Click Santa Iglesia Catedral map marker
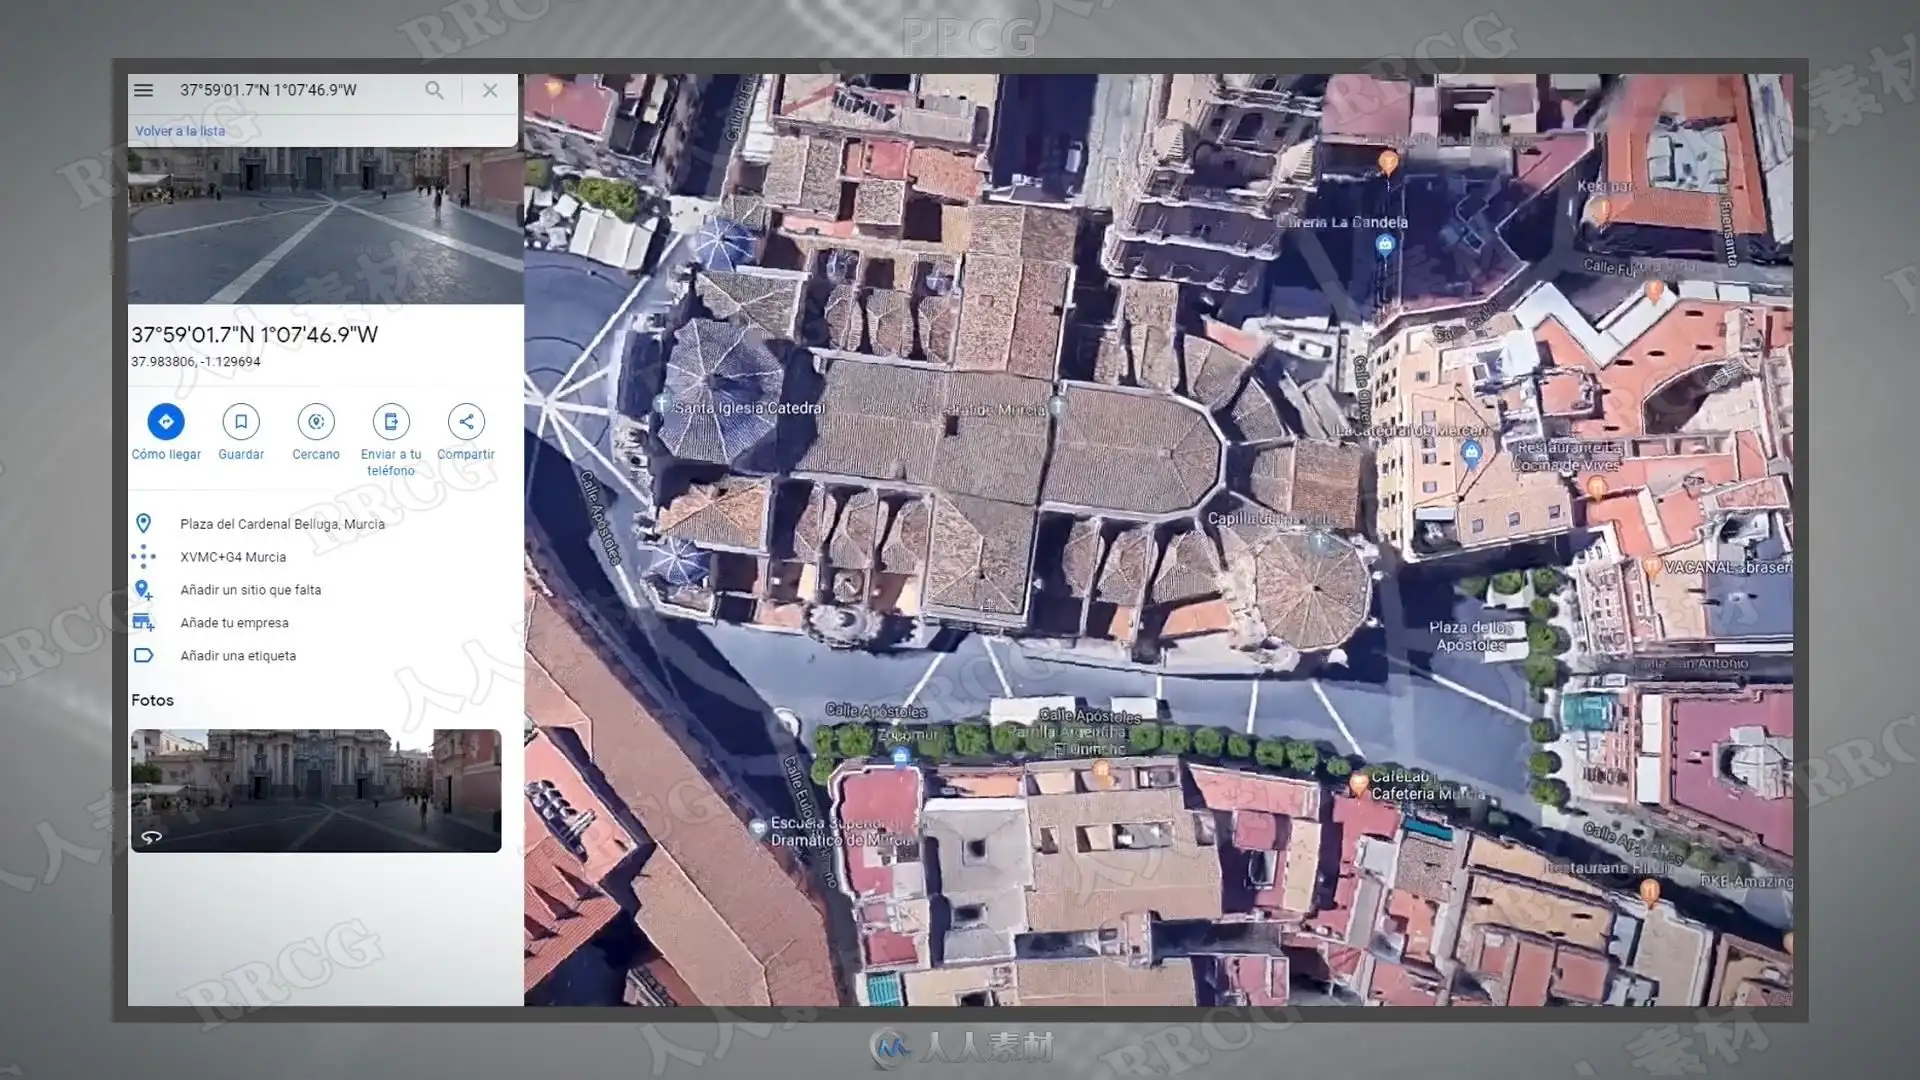1920x1080 pixels. (661, 405)
